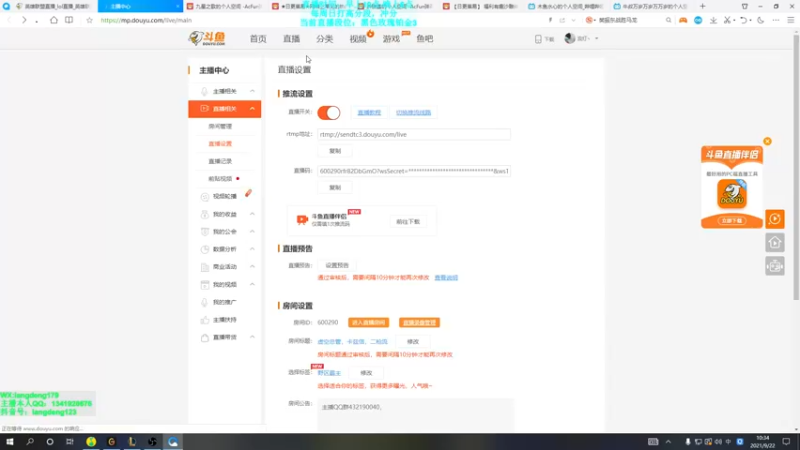The width and height of the screenshot is (800, 450).
Task: Open the three-dots more tools icon
Action: [776, 20]
